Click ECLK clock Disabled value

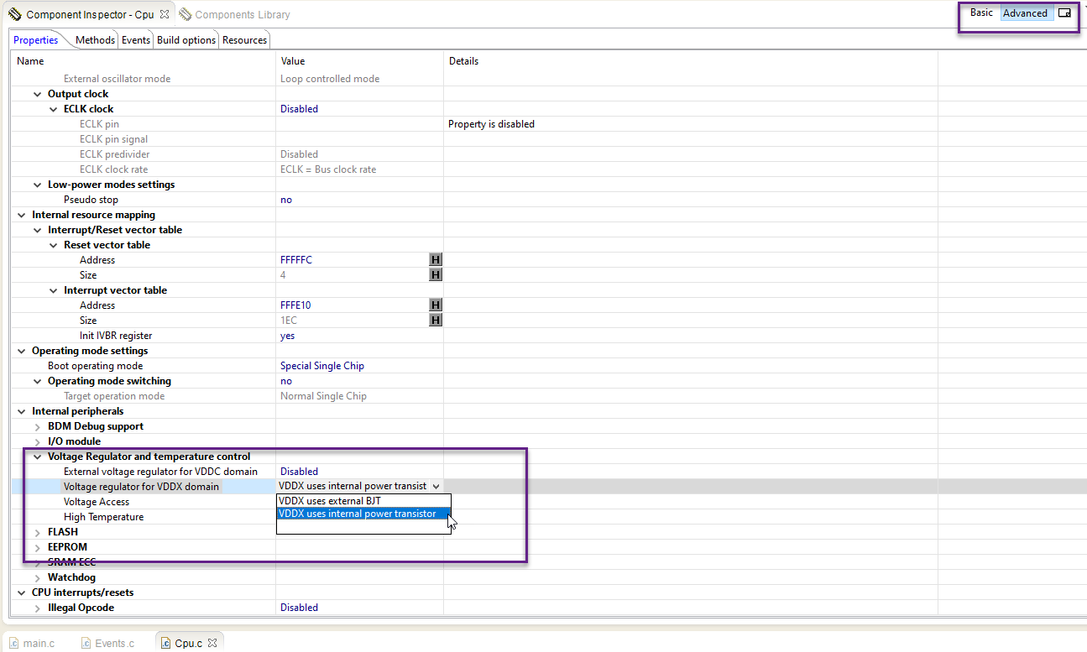[x=299, y=109]
